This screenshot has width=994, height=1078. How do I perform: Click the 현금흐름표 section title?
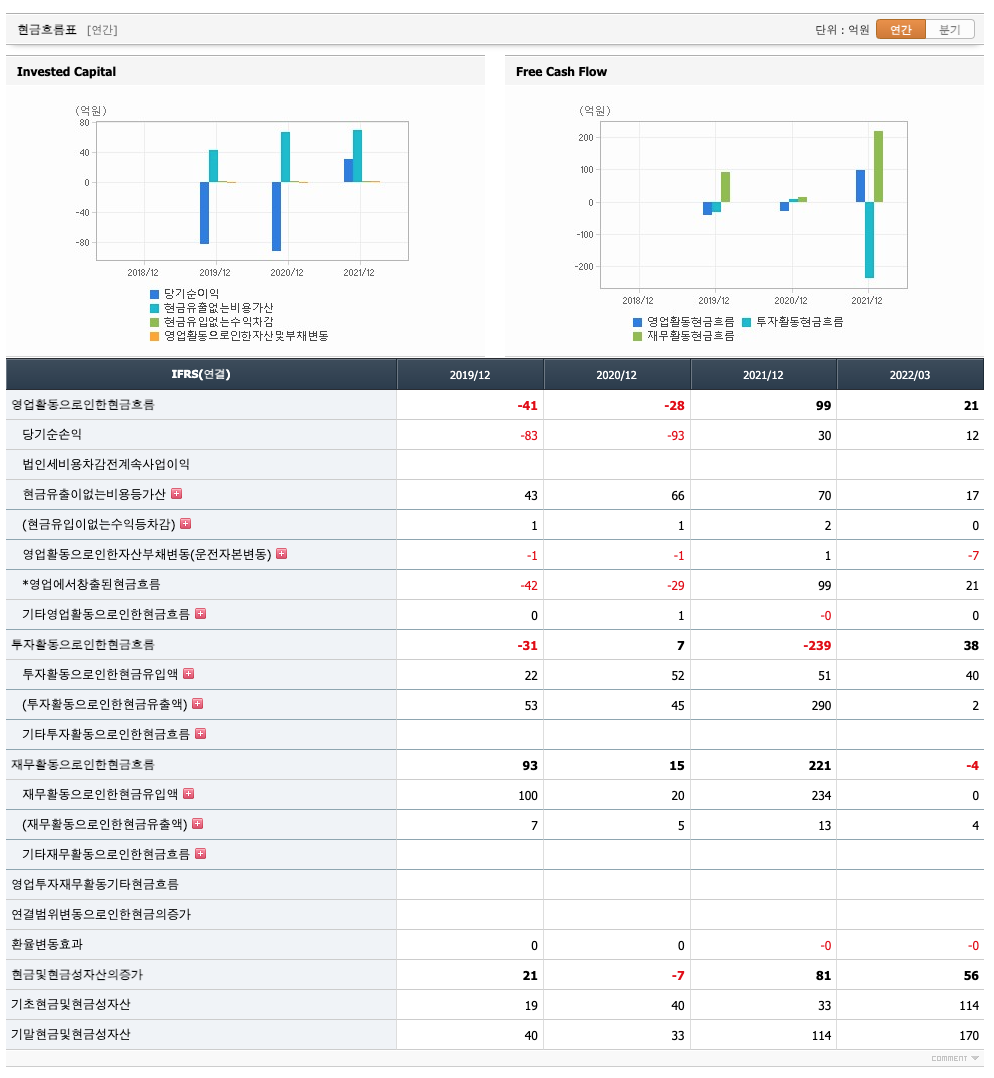(47, 30)
